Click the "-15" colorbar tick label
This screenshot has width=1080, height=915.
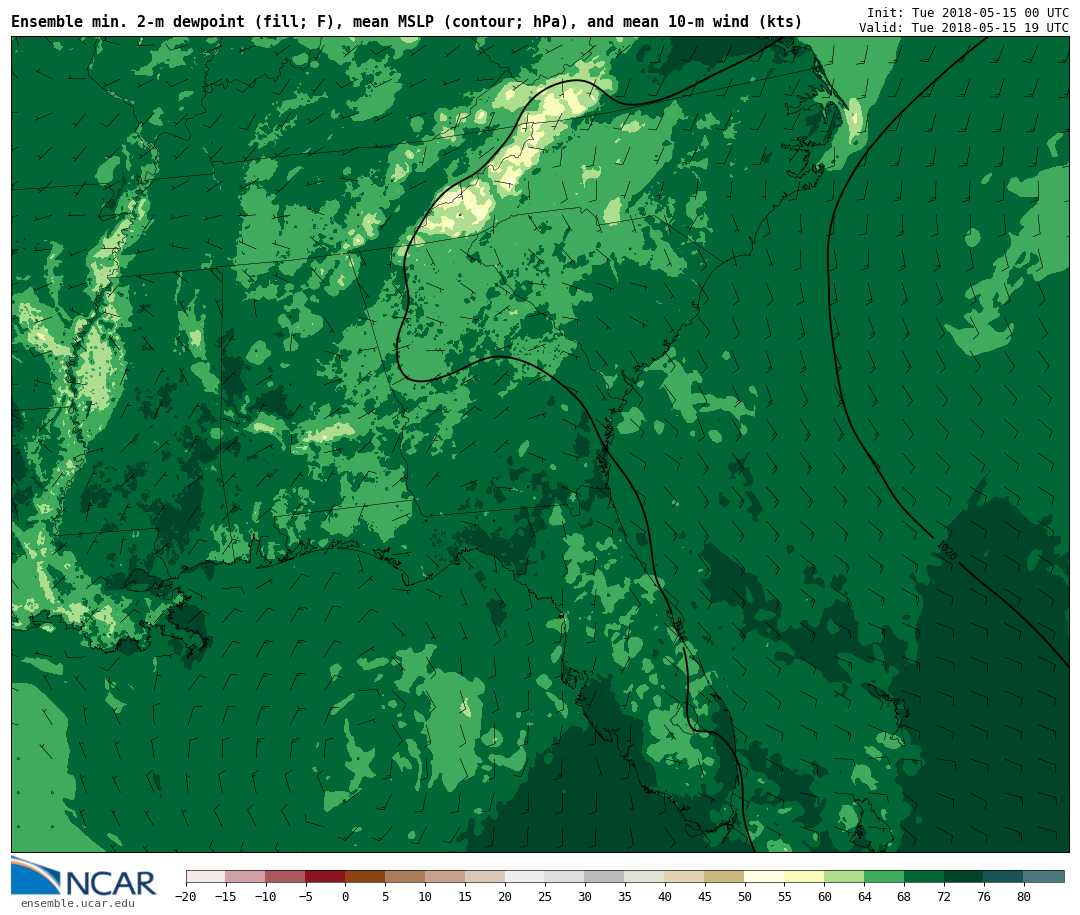point(226,896)
